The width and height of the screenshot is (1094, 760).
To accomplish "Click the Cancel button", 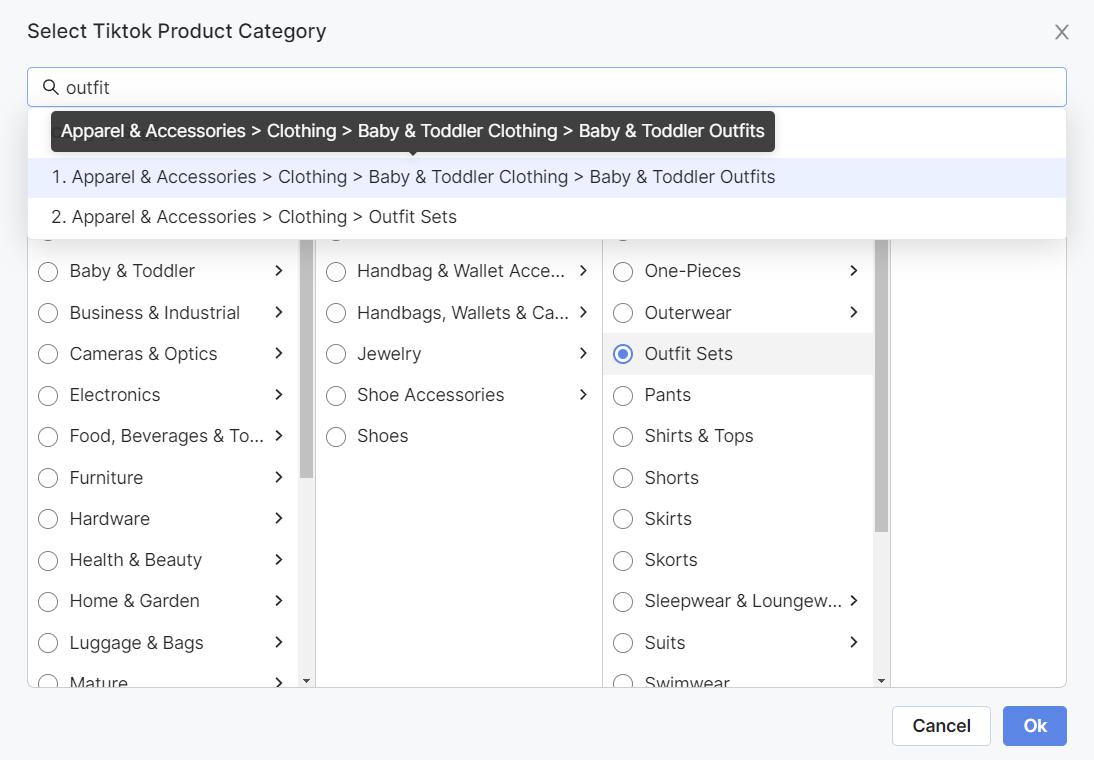I will click(941, 726).
